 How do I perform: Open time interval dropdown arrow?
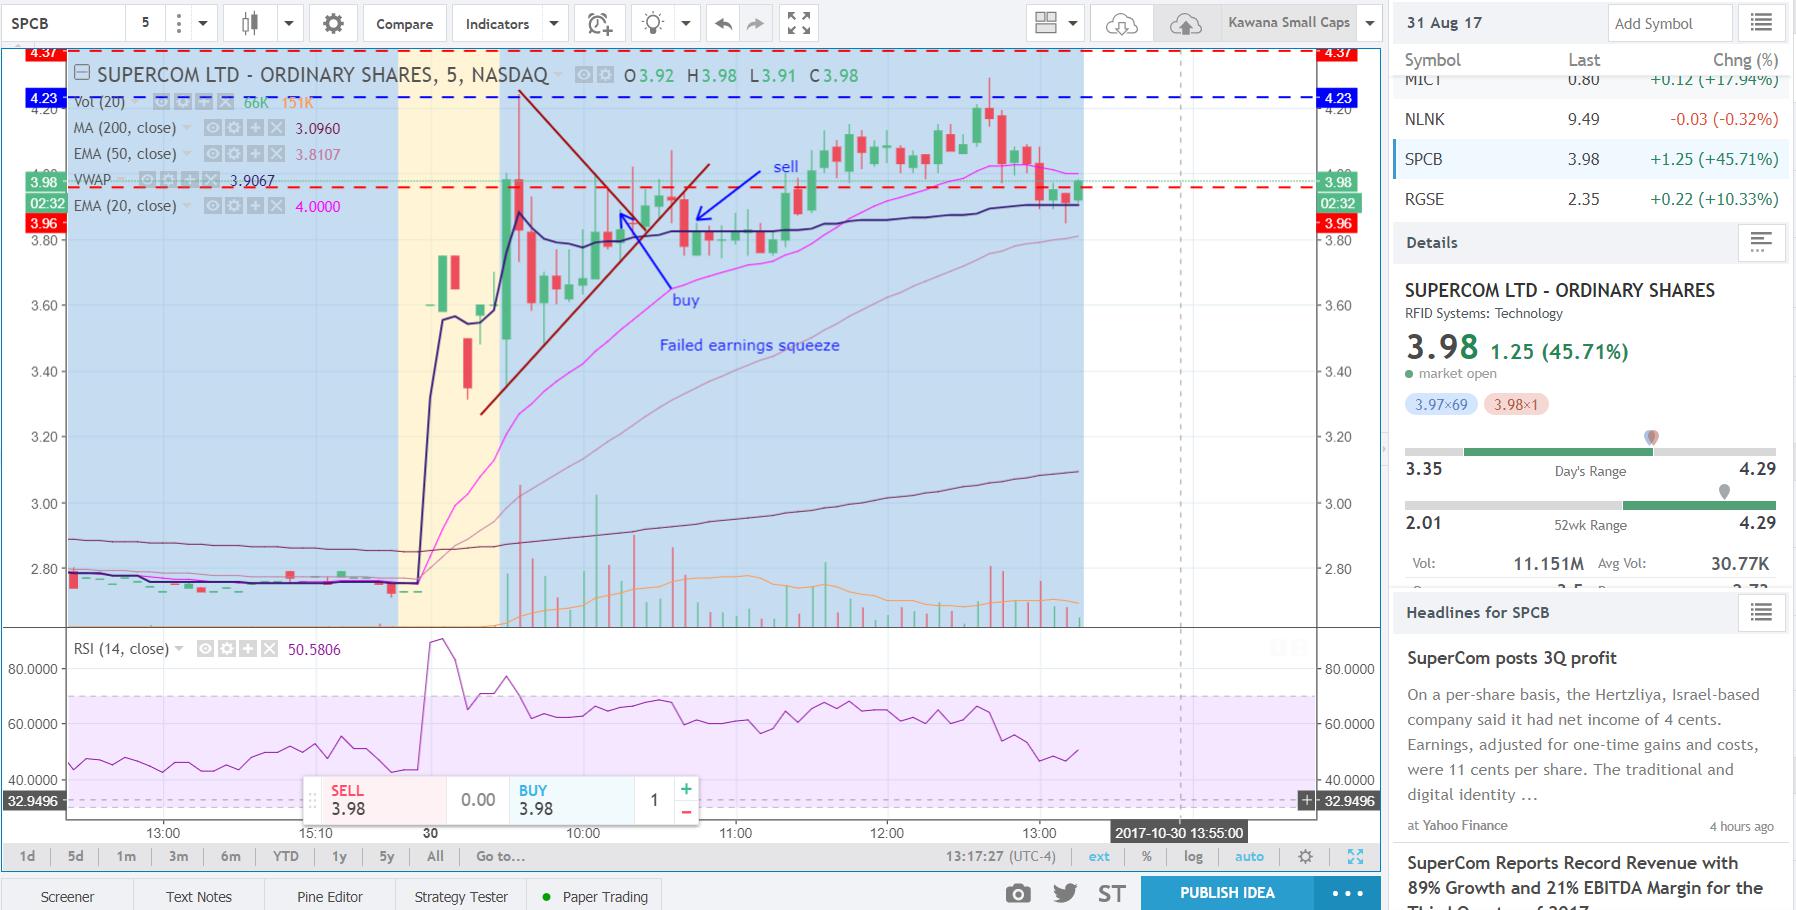203,23
